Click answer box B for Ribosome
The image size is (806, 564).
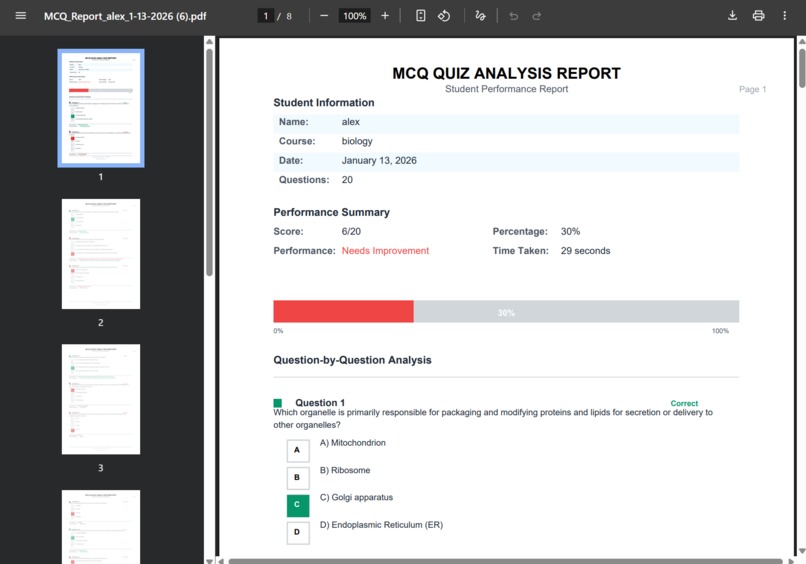[298, 478]
